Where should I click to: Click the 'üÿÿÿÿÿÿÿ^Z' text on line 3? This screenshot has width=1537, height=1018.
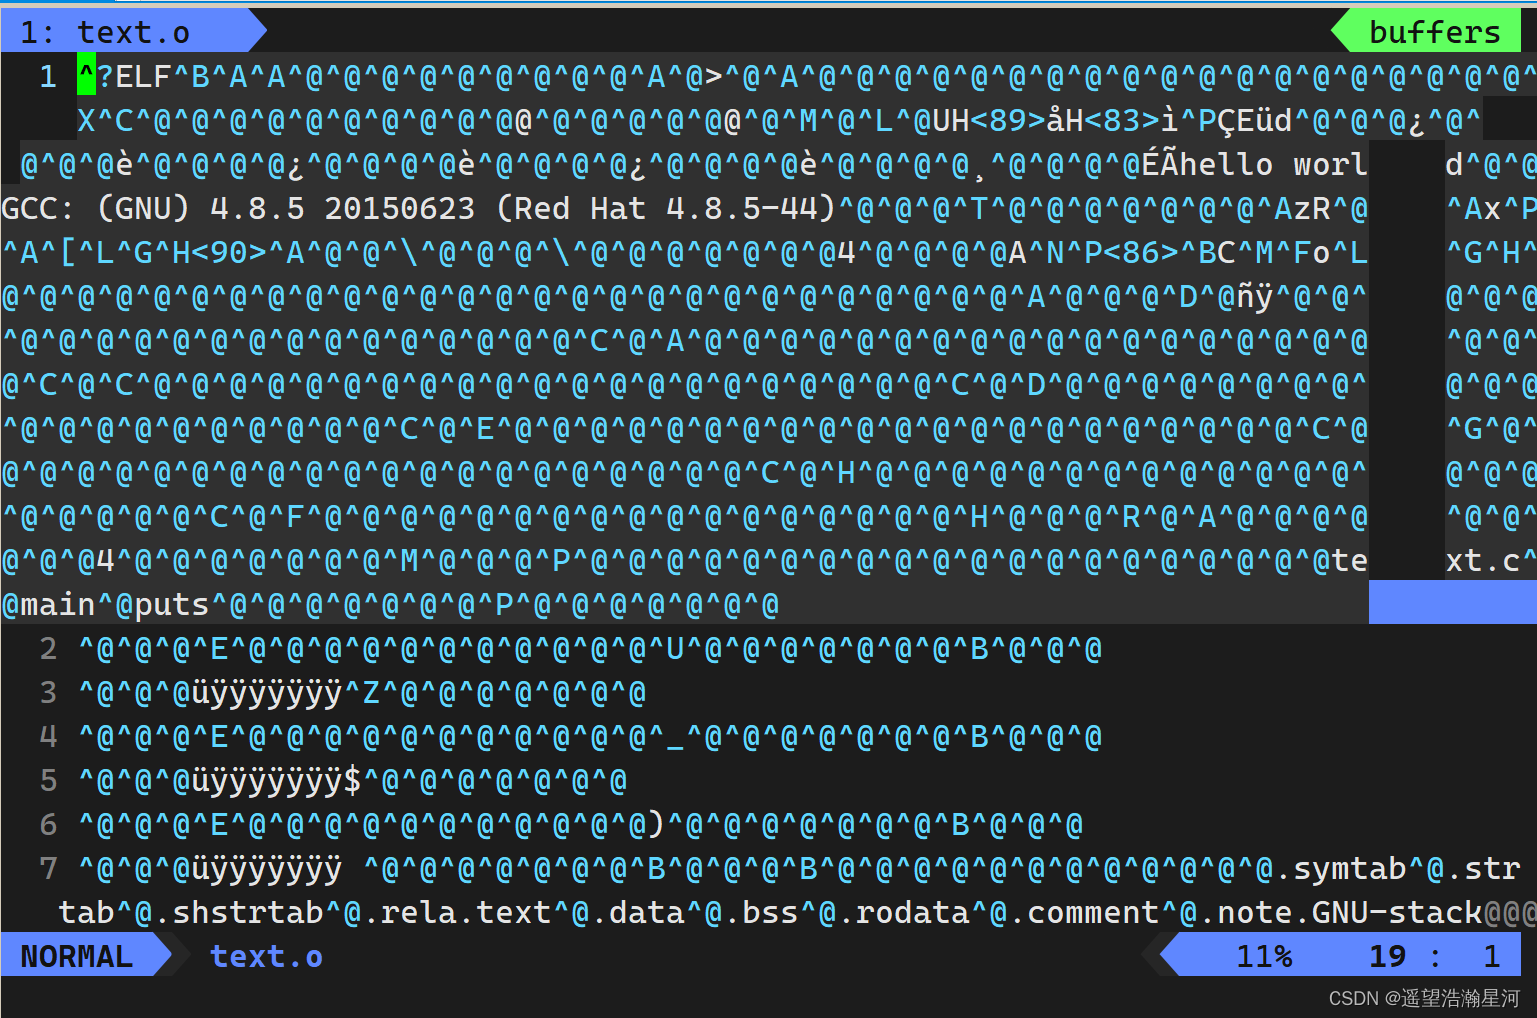coord(285,692)
